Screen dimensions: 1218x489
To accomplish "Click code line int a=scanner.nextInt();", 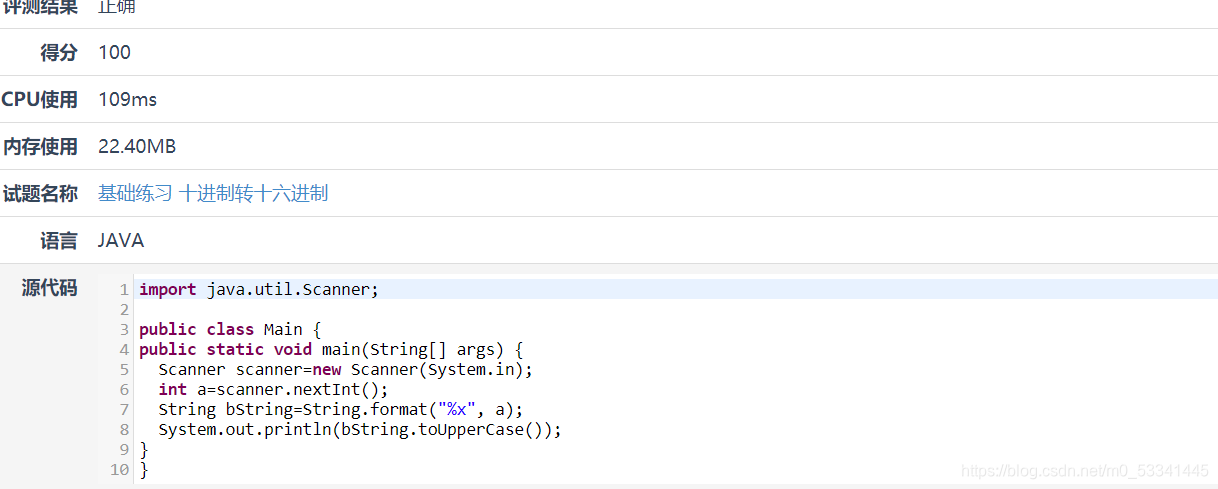I will tap(273, 389).
